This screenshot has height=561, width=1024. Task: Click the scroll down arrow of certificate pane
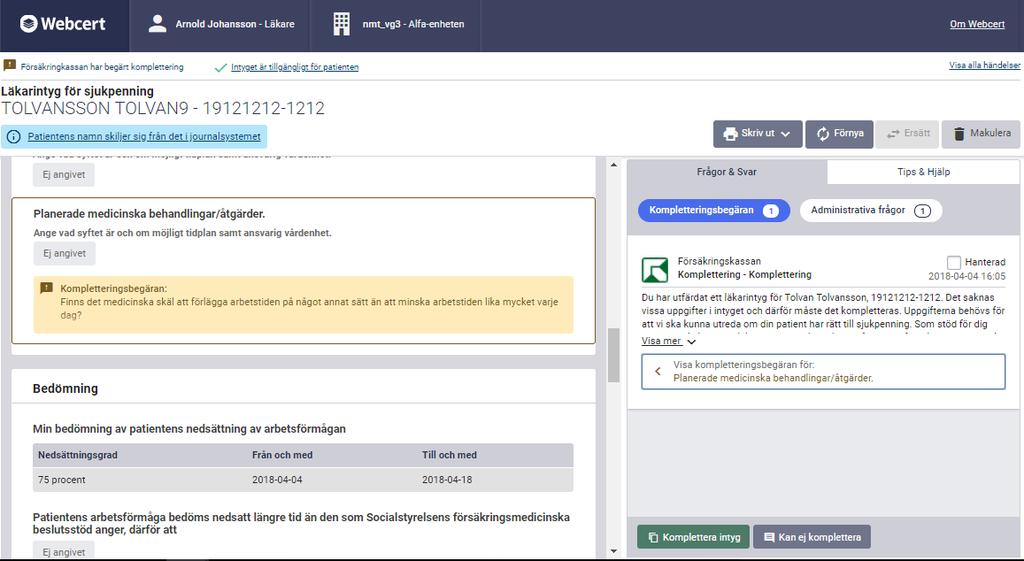(613, 551)
